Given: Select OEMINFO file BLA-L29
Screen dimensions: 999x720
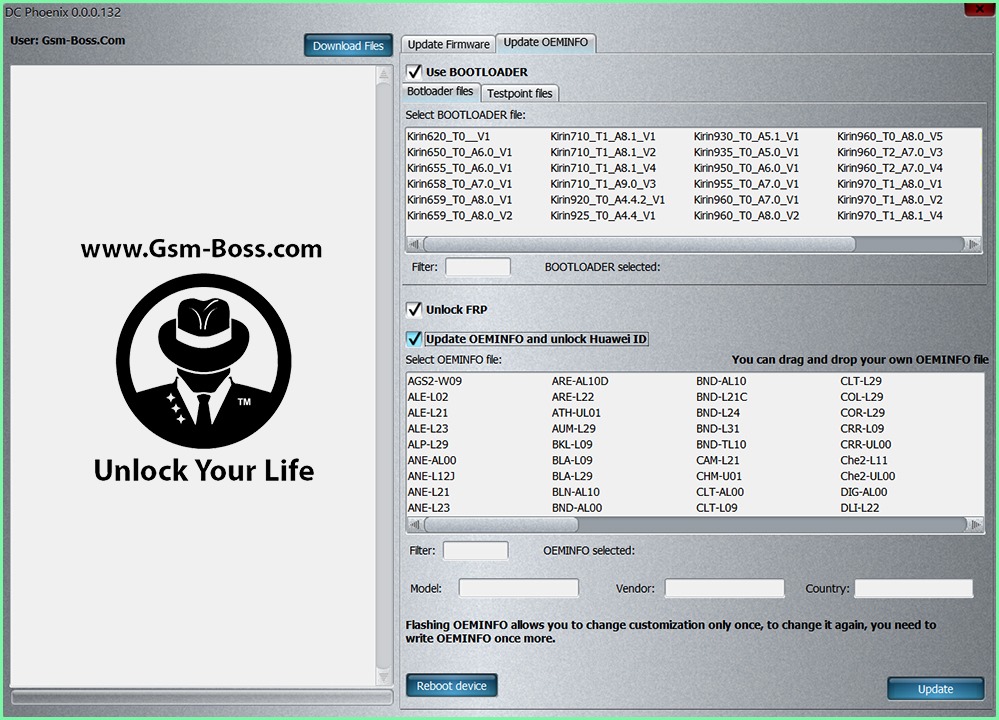Looking at the screenshot, I should 572,477.
